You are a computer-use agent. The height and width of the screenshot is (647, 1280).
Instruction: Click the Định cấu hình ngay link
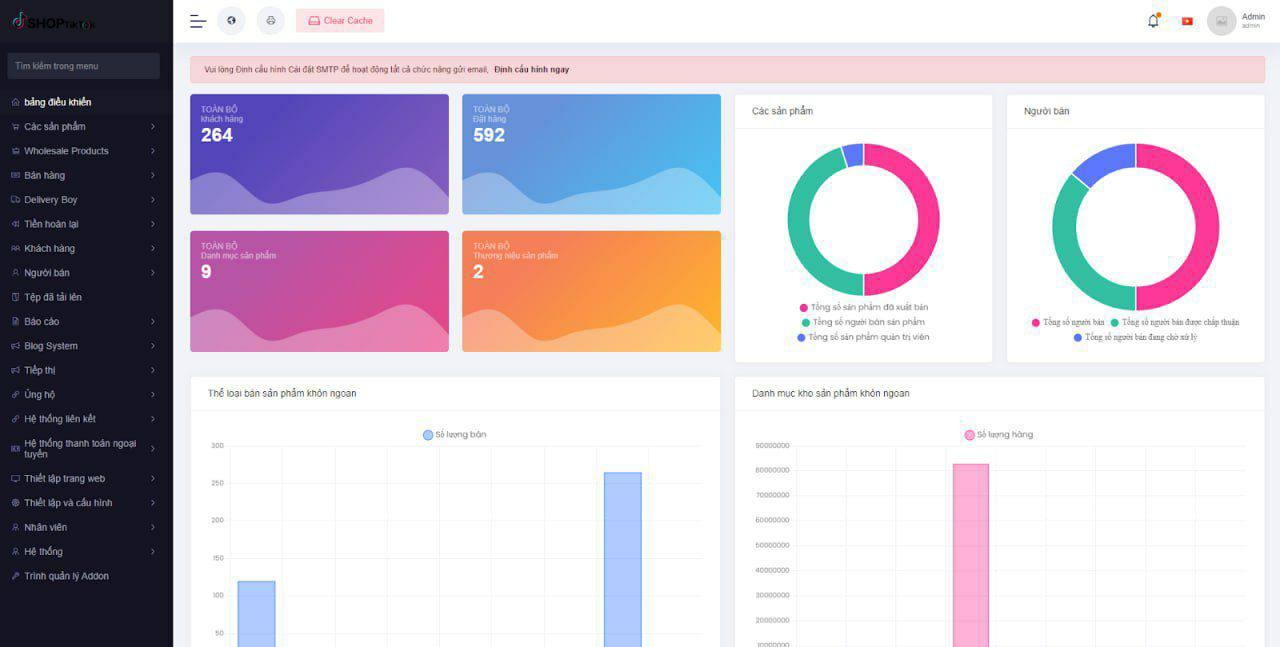pos(531,70)
